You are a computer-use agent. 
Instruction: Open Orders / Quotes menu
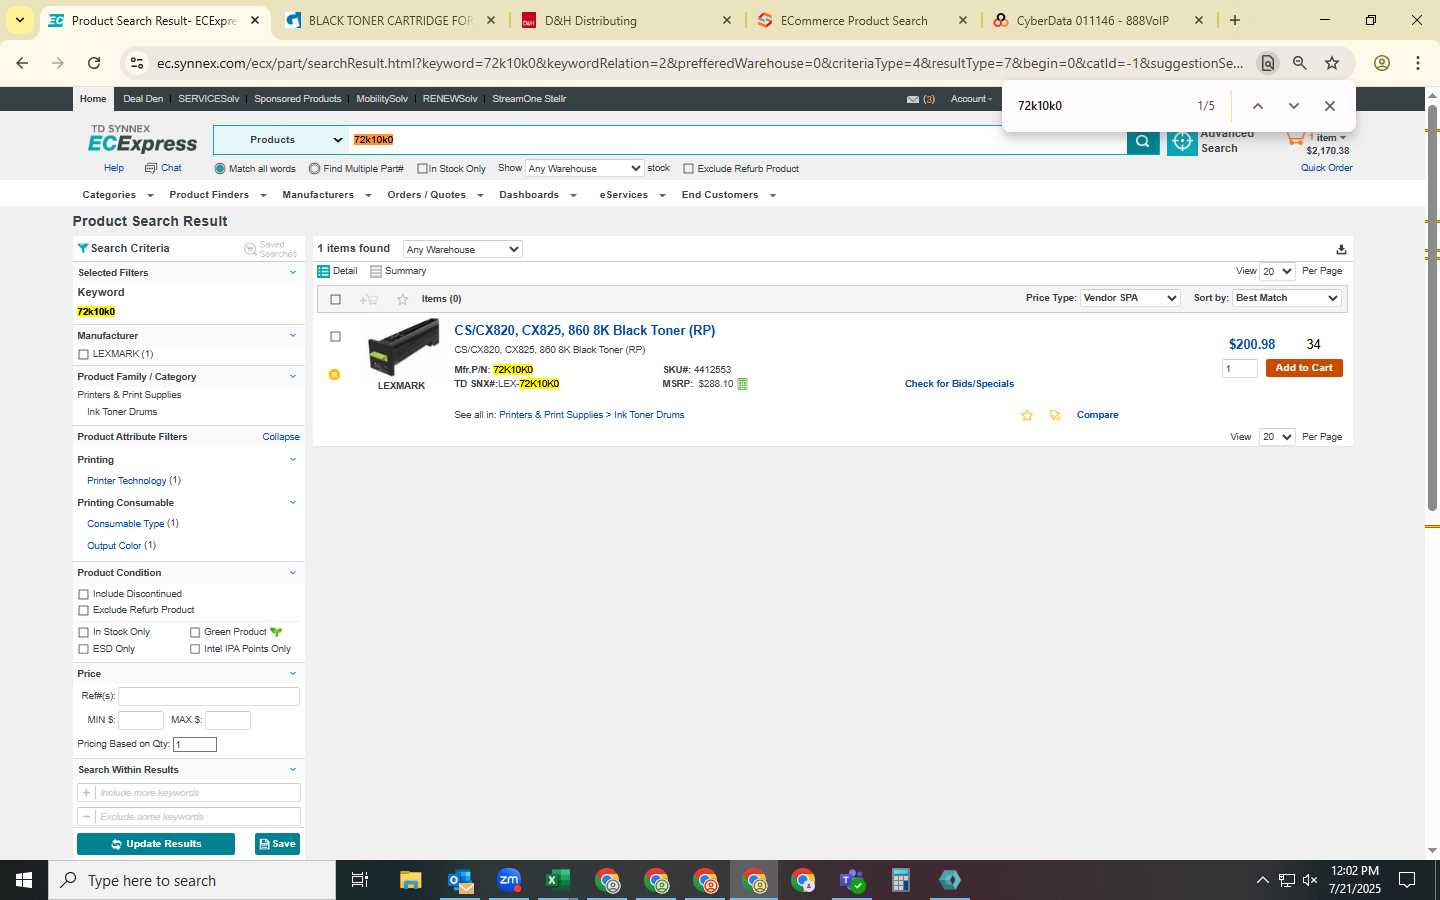click(x=435, y=195)
